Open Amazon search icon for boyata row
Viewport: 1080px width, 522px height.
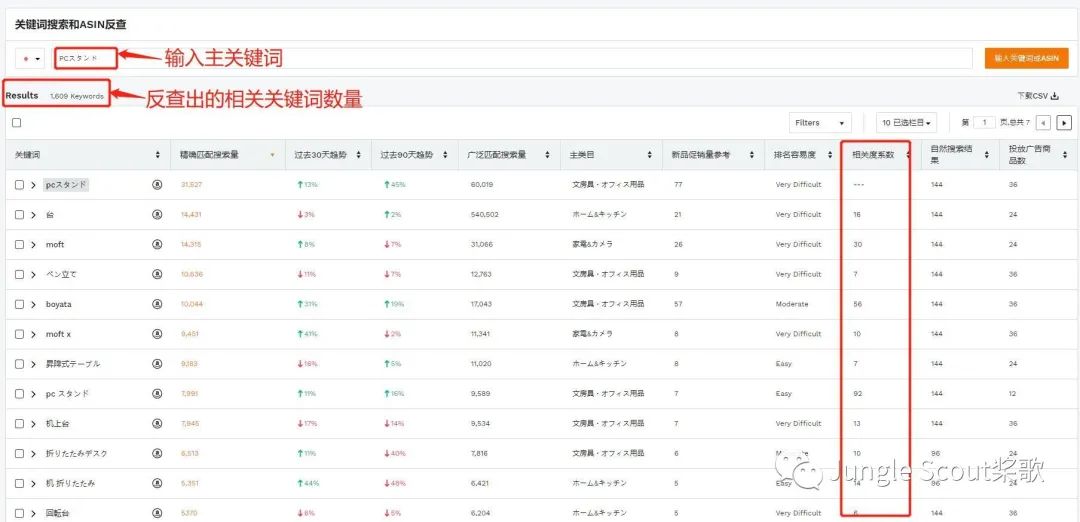tap(157, 304)
